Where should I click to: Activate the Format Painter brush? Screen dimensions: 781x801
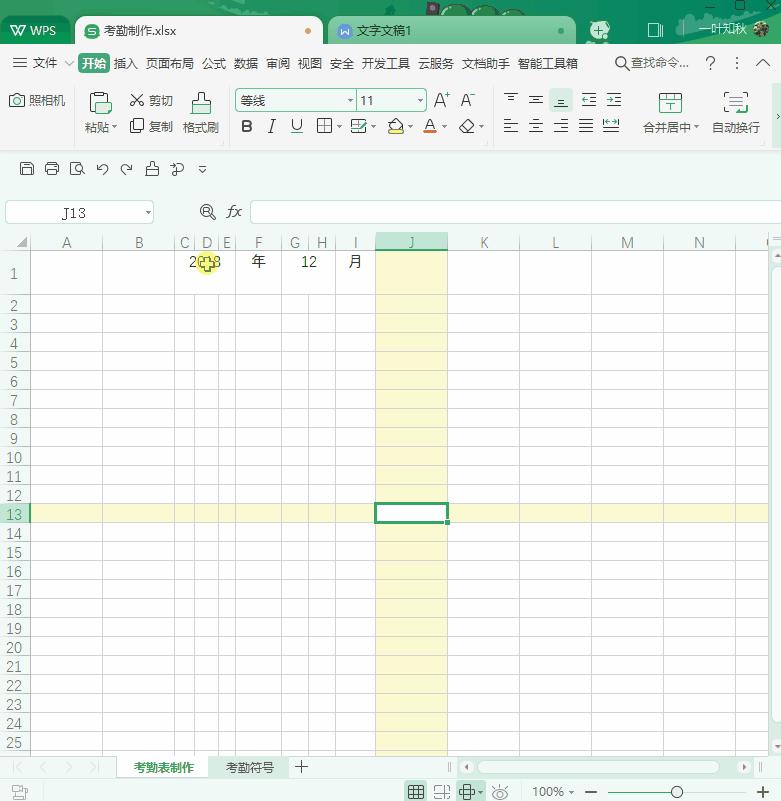[201, 113]
